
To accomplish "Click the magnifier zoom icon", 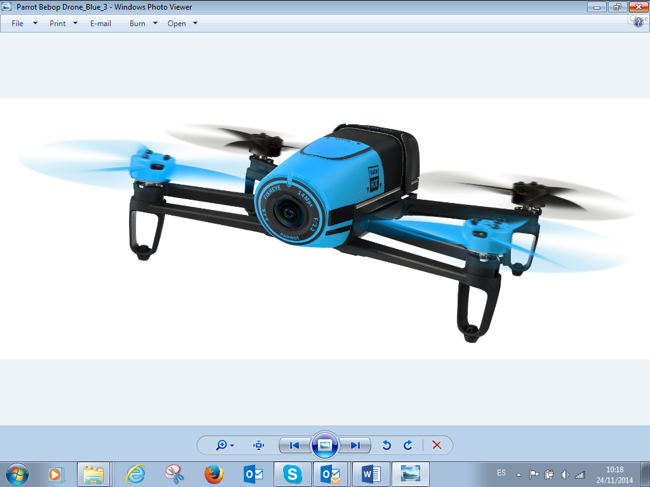I will (x=221, y=445).
